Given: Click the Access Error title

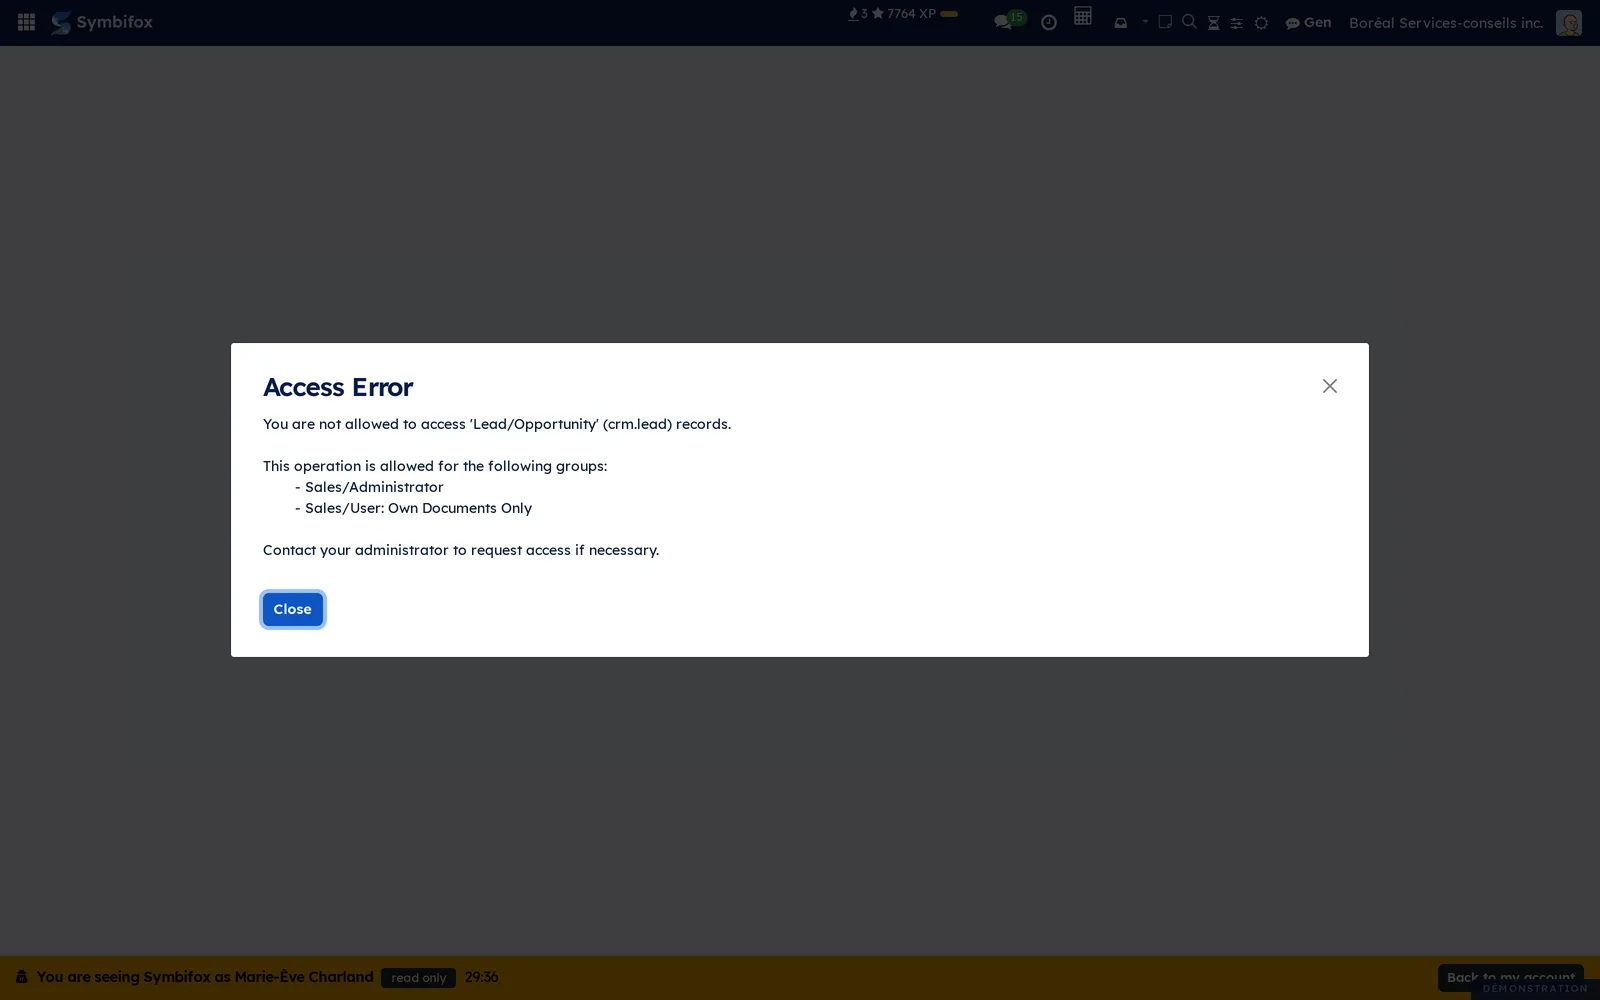Looking at the screenshot, I should pyautogui.click(x=338, y=387).
